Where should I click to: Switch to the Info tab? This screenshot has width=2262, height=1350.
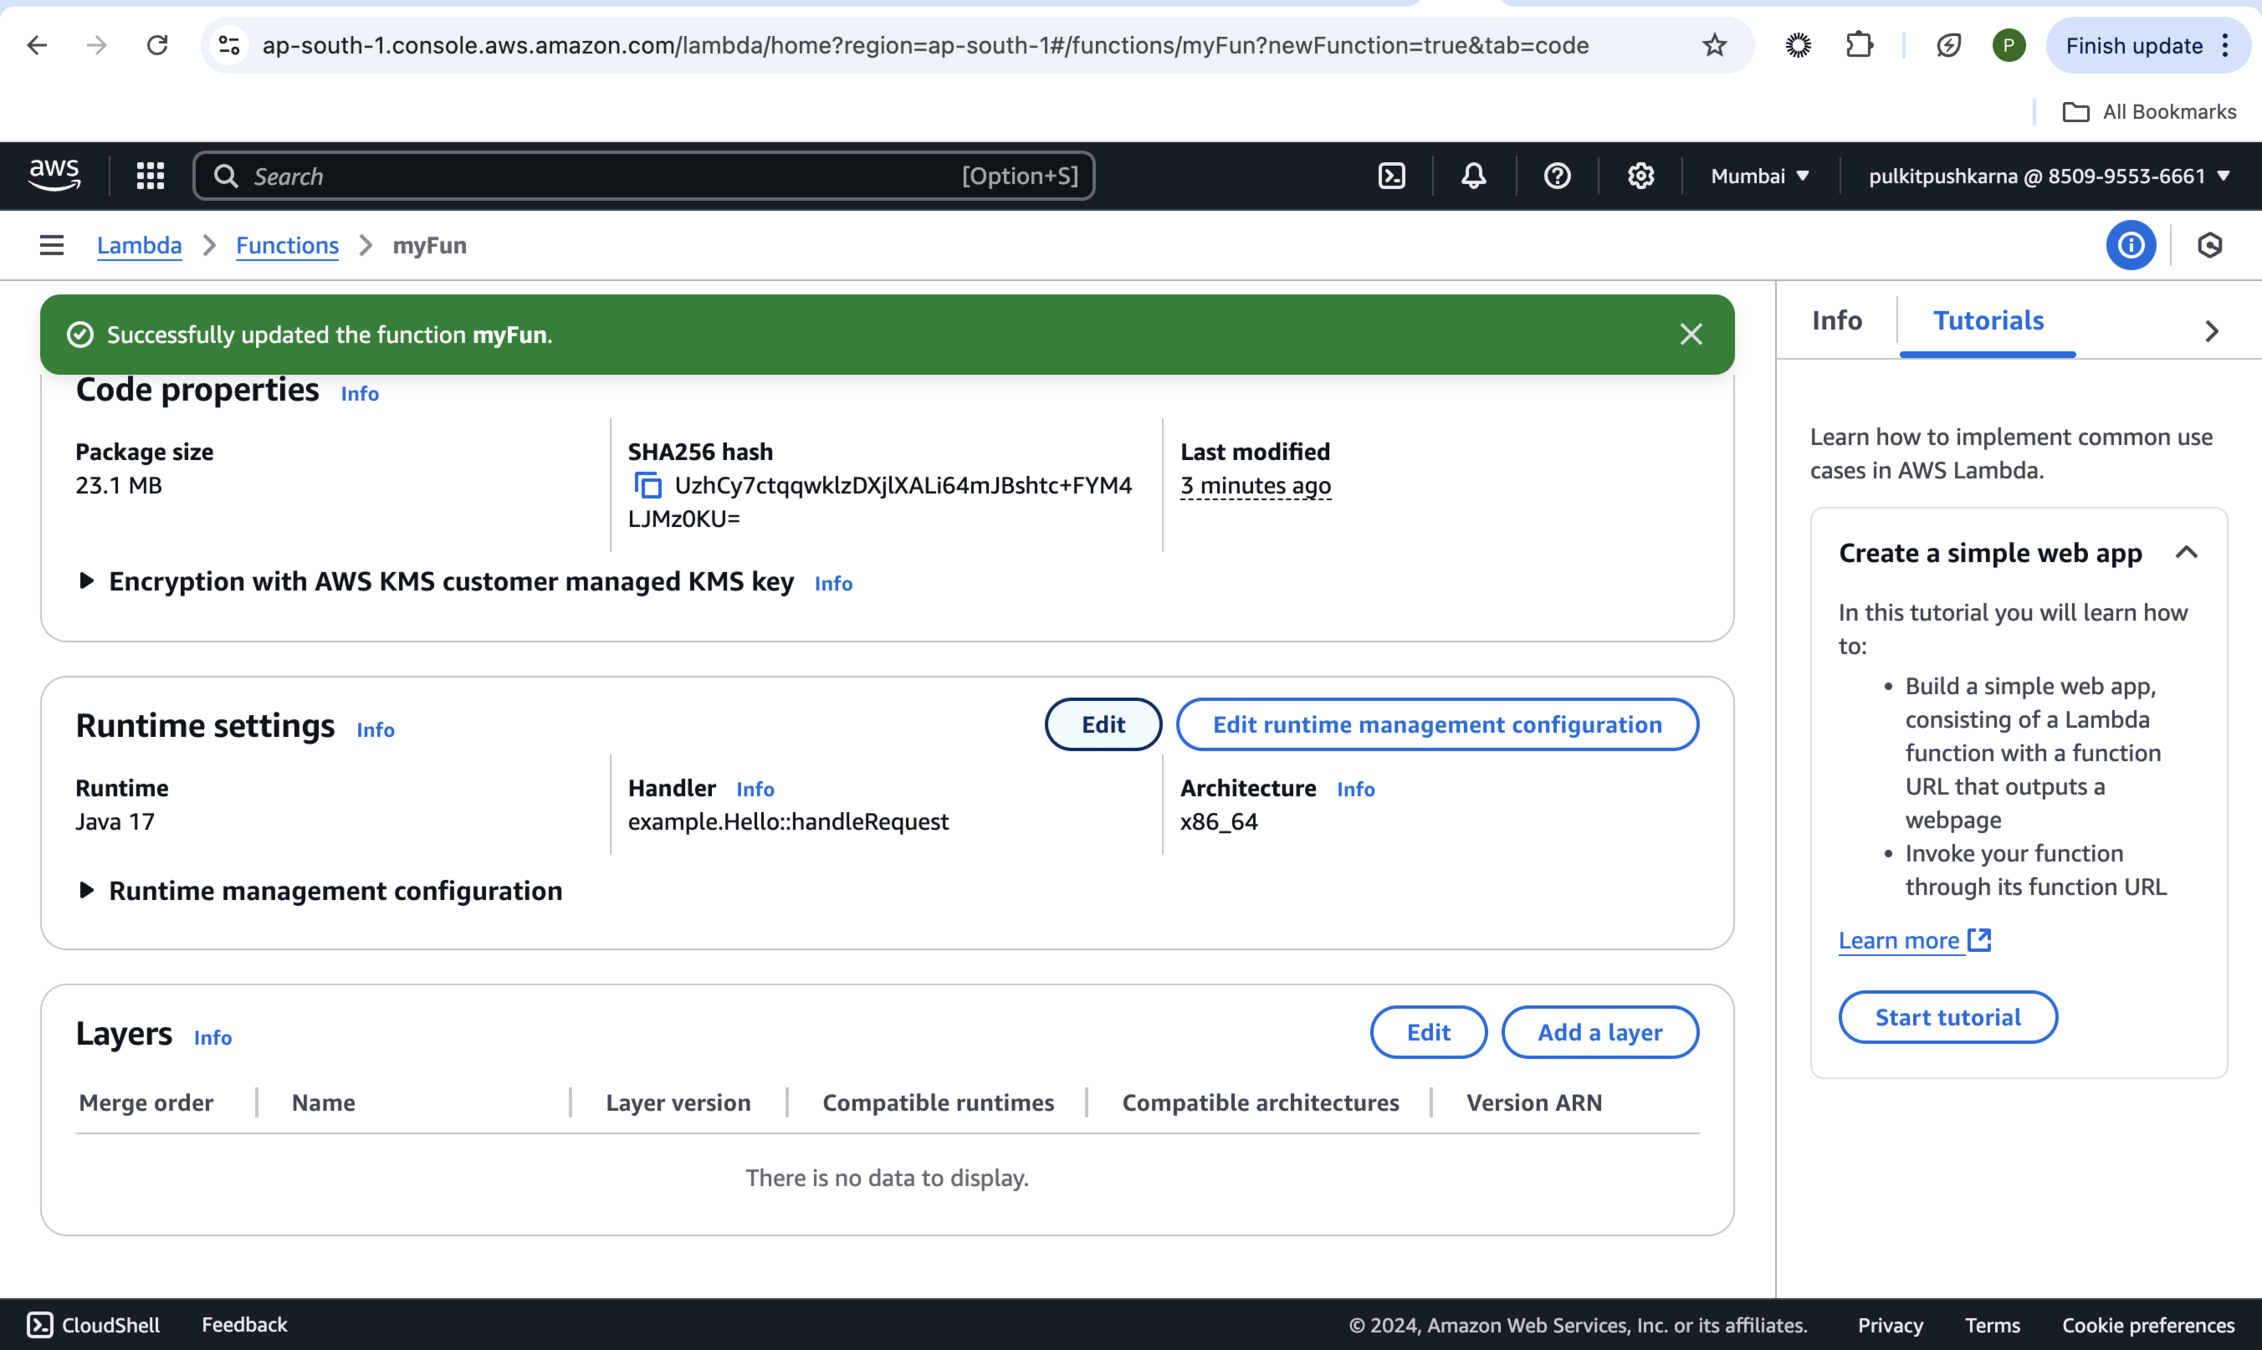click(x=1836, y=320)
